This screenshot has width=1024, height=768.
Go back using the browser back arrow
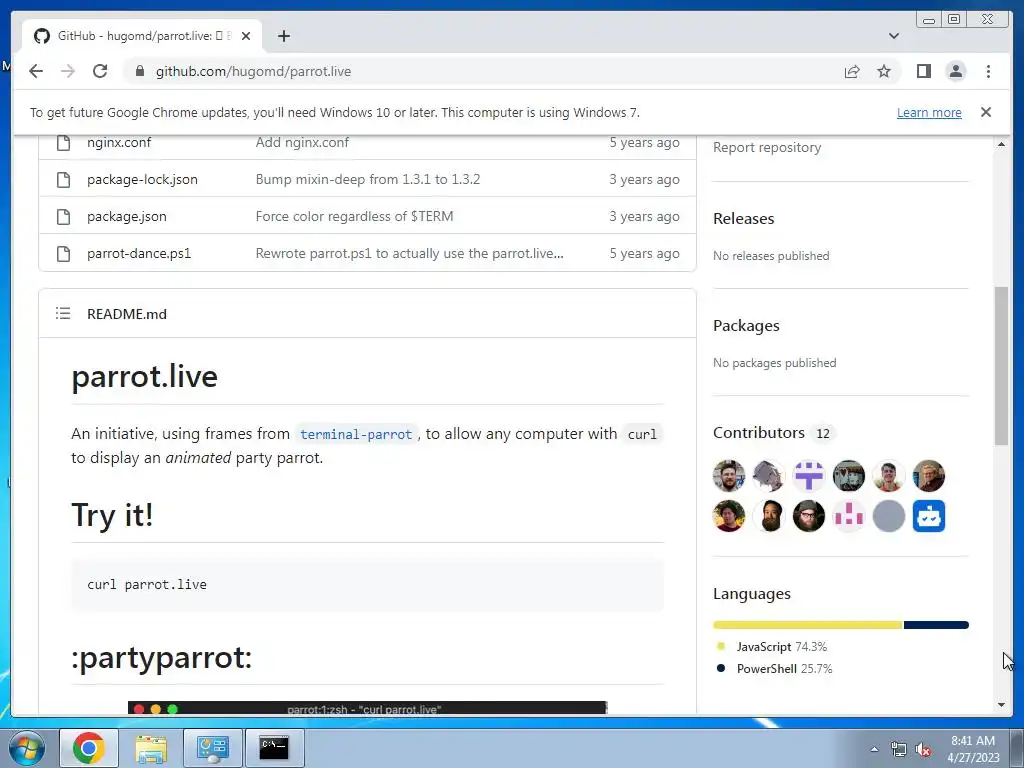point(36,71)
